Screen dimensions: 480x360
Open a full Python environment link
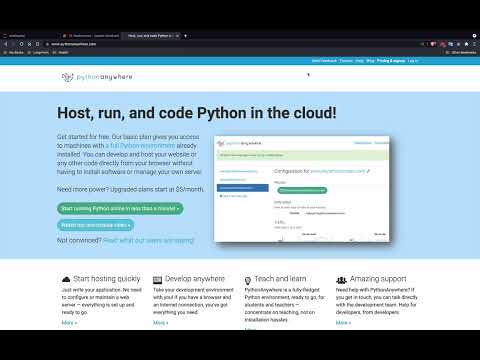(x=140, y=146)
